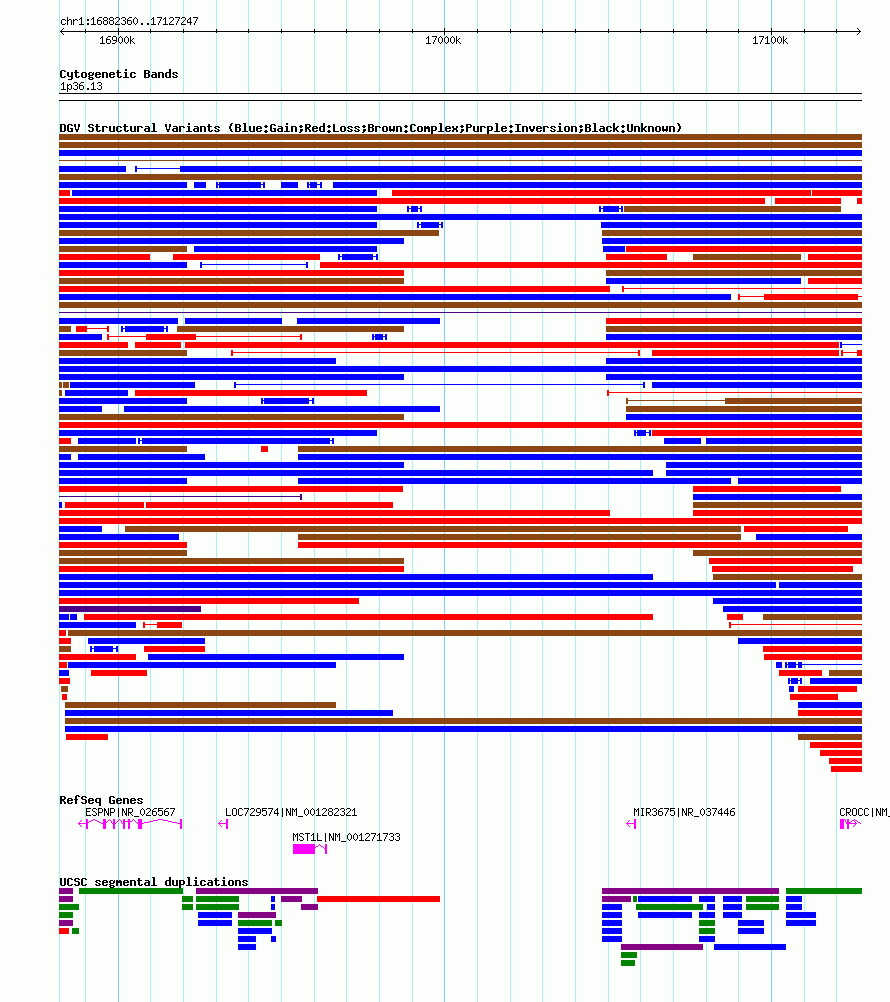Open the ESPNP|NR_026567 gene label
The width and height of the screenshot is (890, 1002).
point(130,812)
